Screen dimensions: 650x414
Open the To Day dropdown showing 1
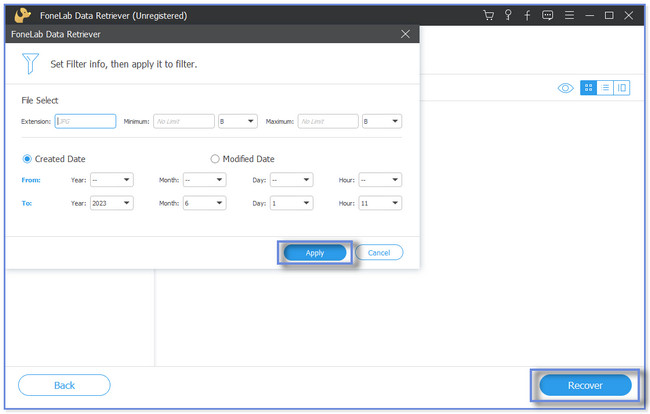pyautogui.click(x=291, y=203)
